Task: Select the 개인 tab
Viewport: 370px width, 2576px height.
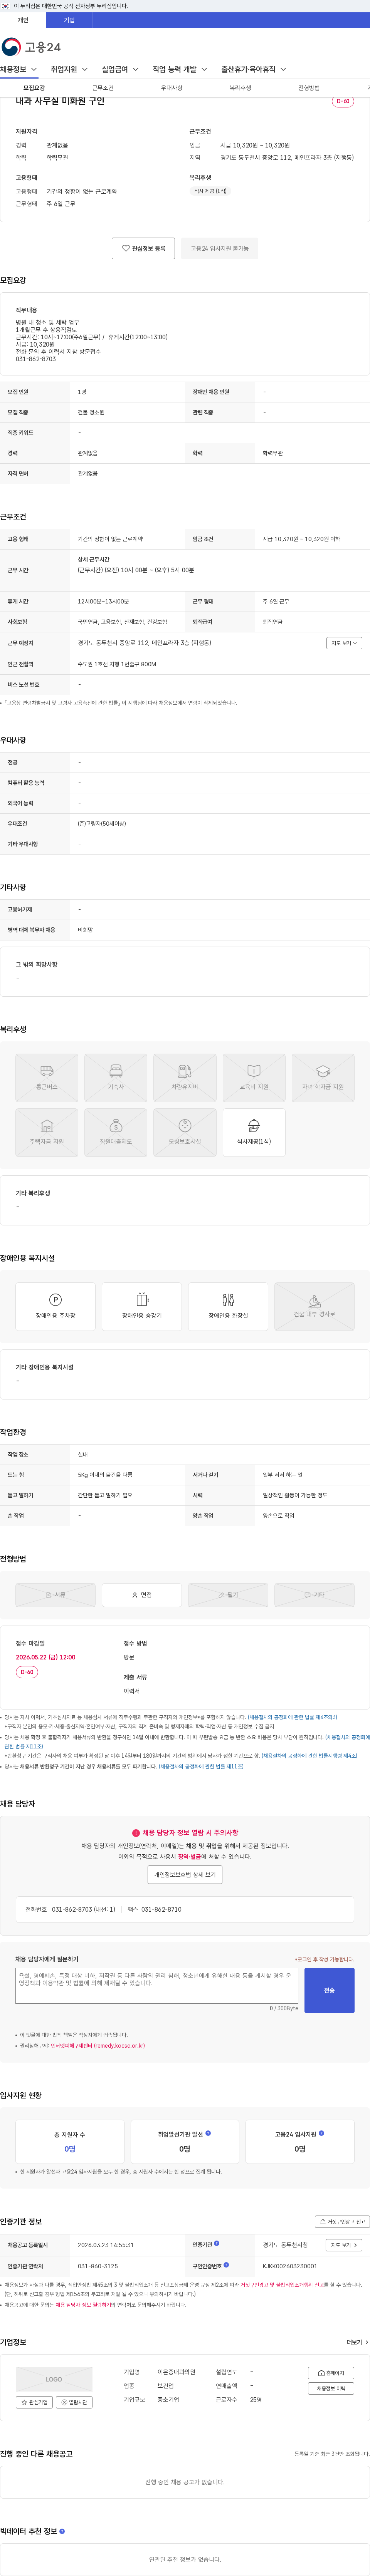Action: 23,20
